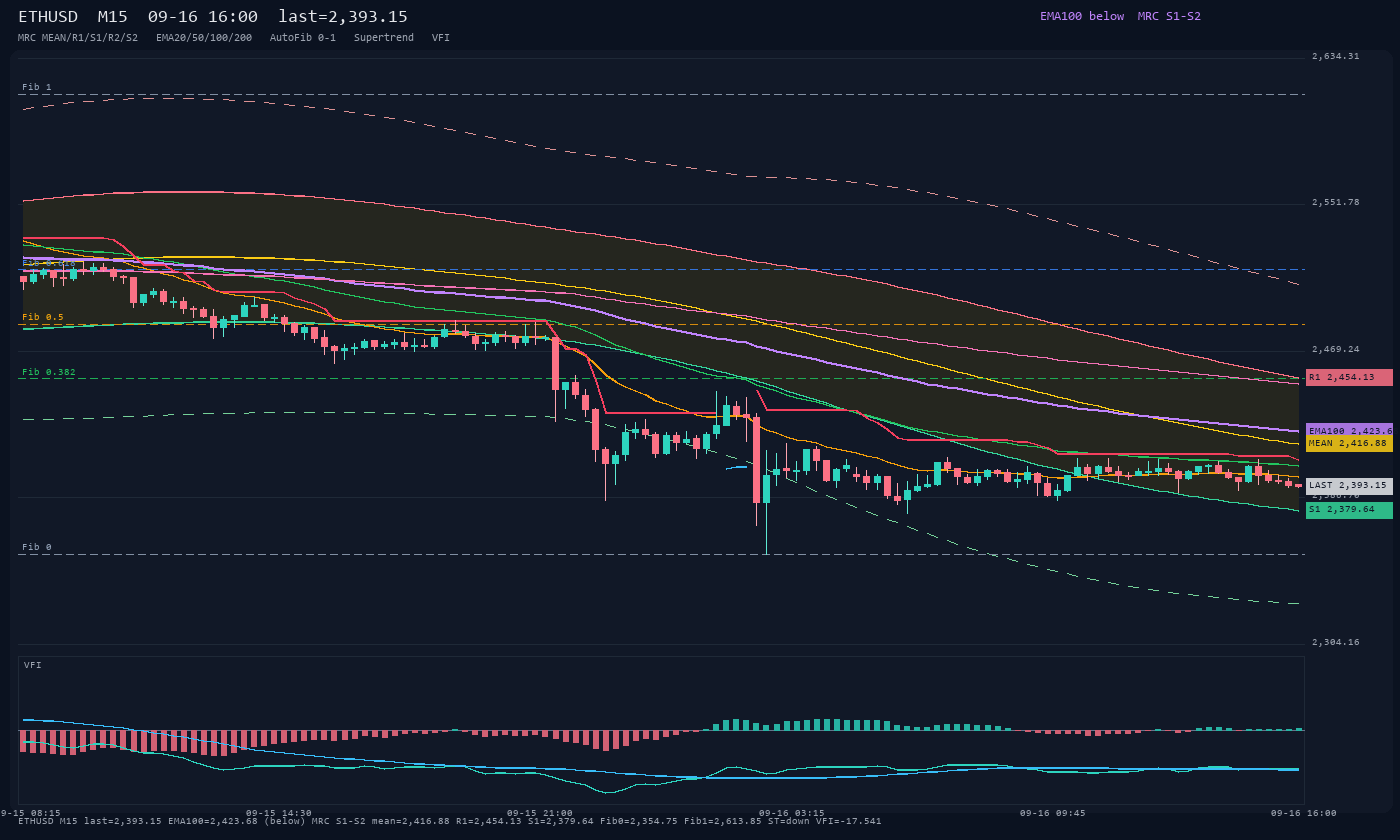Click the 2,469.24 price axis value
1400x840 pixels.
coord(1335,349)
